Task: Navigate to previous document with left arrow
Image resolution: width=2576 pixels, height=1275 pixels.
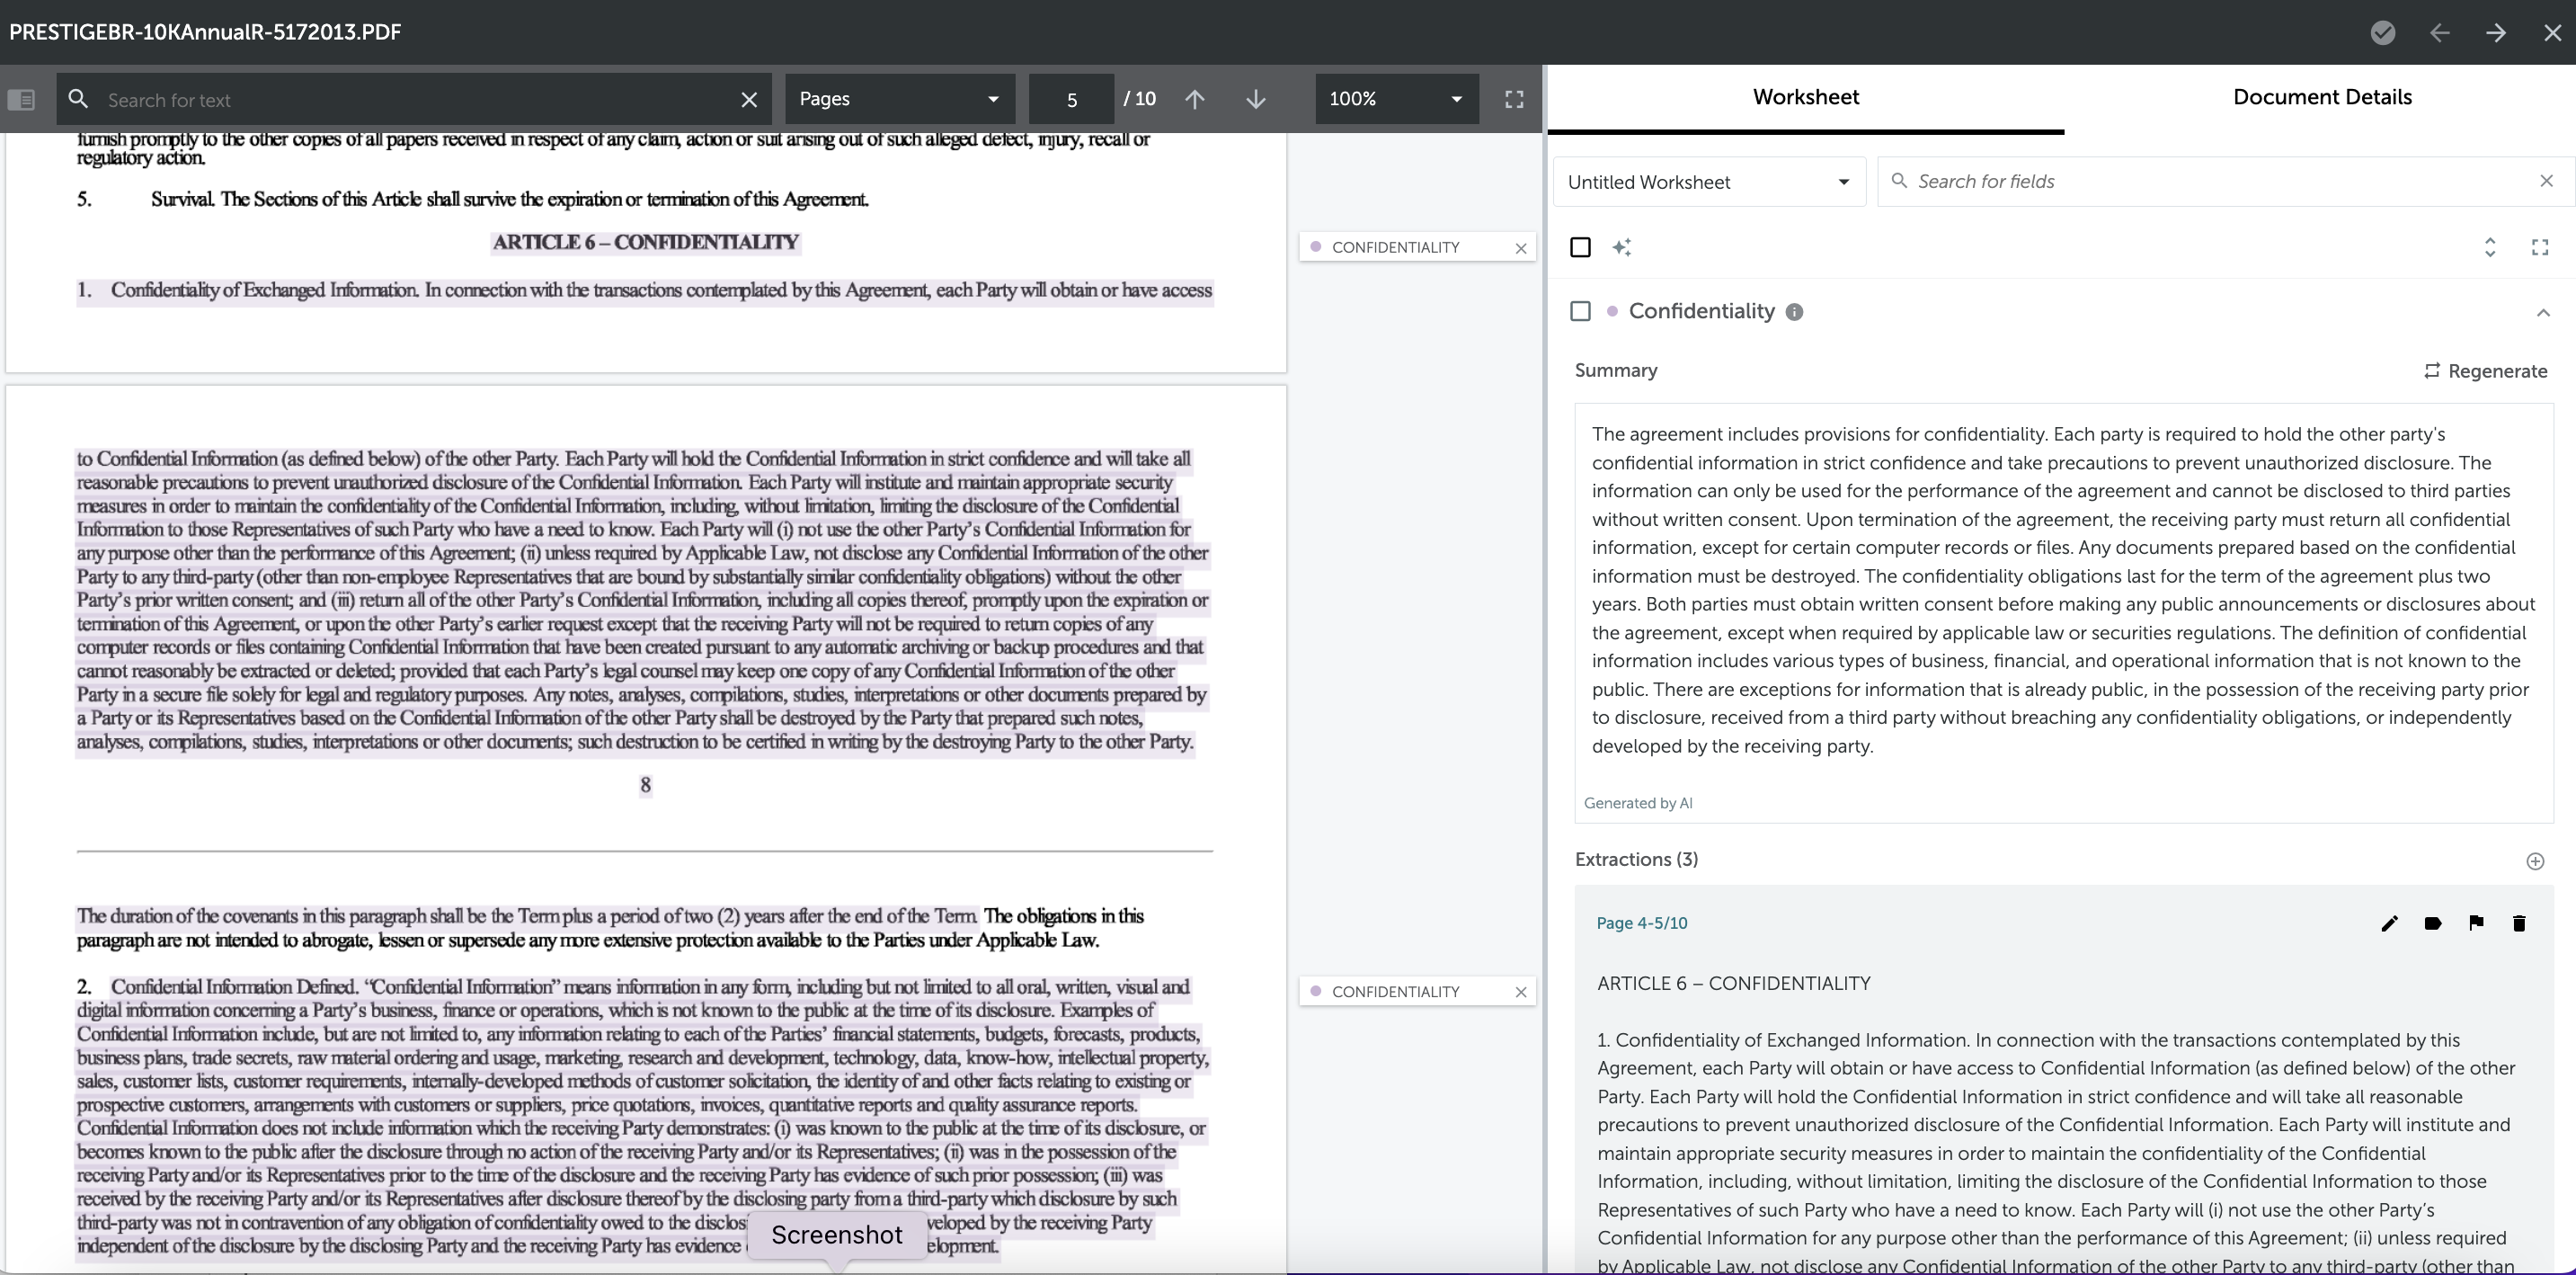Action: [x=2440, y=32]
